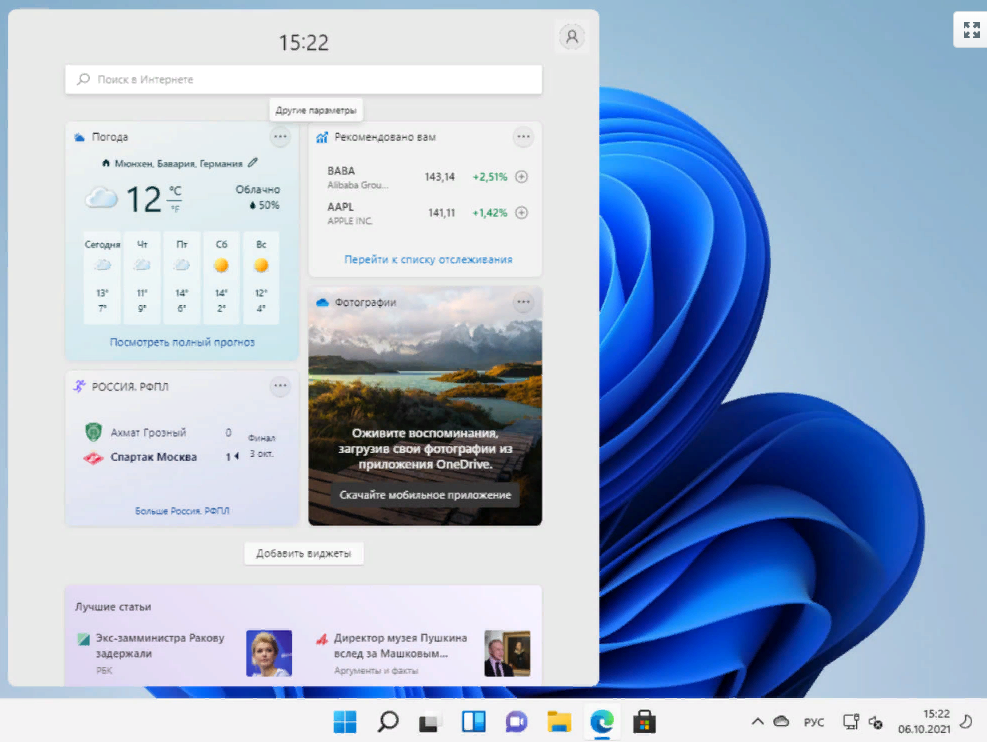Select the Вс forecast day
This screenshot has width=987, height=742.
pyautogui.click(x=261, y=278)
